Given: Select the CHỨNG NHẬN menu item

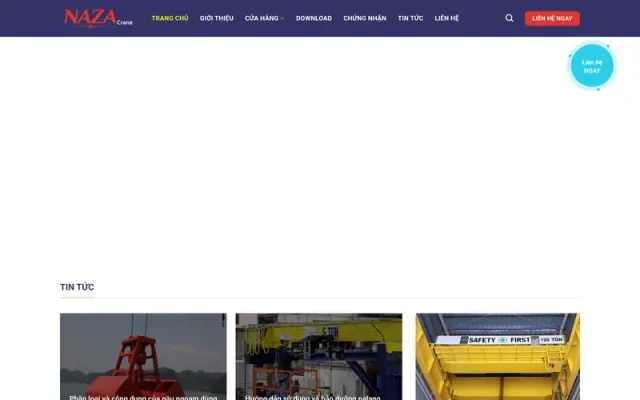Looking at the screenshot, I should coord(364,18).
